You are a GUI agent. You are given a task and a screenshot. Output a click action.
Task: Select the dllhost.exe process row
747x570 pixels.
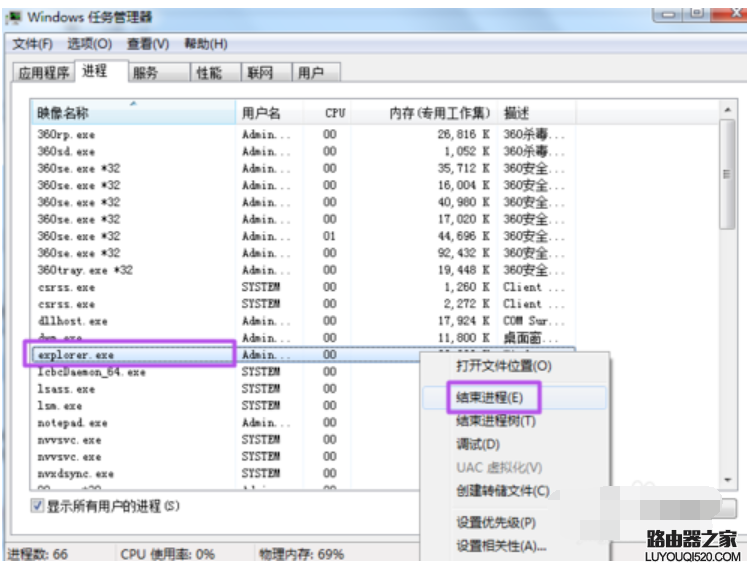(303, 321)
